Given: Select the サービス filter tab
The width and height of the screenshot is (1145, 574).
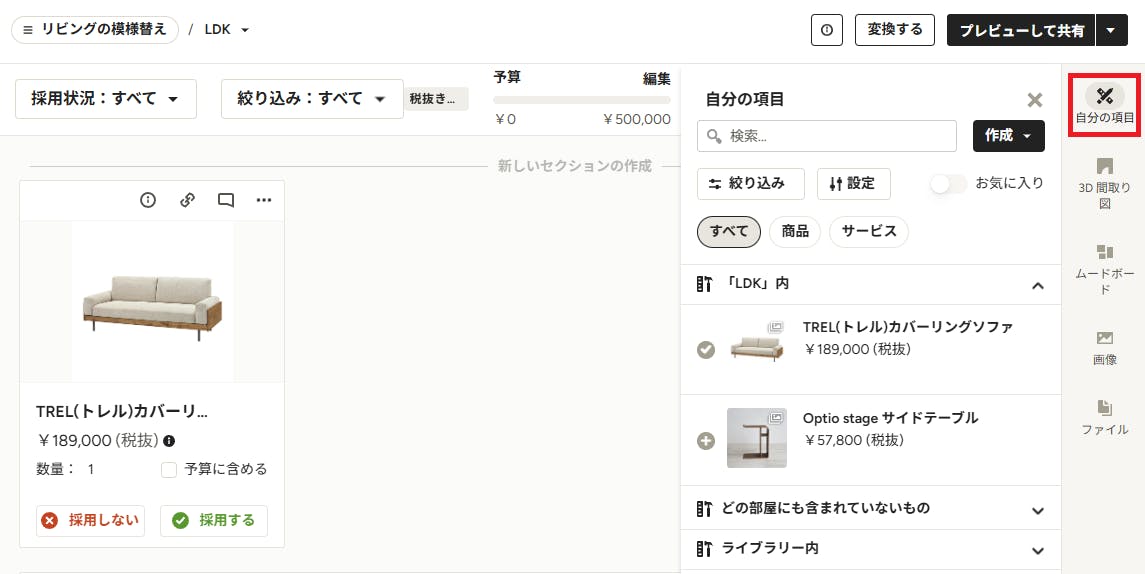Looking at the screenshot, I should click(868, 232).
